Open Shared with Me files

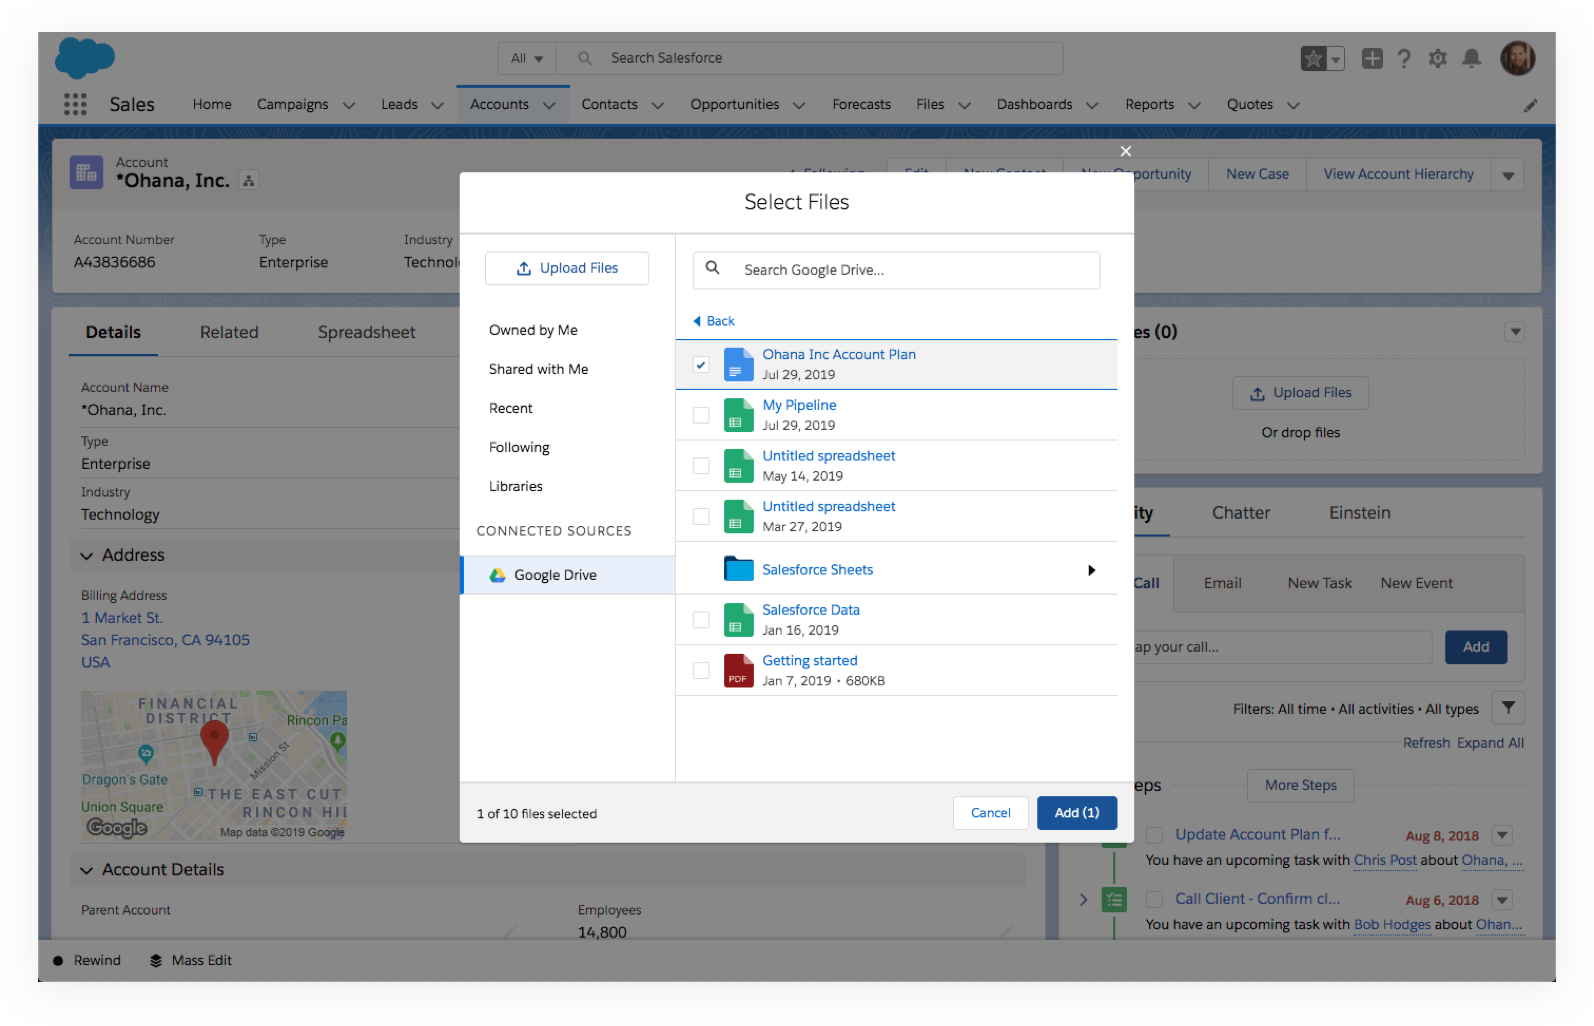(x=538, y=369)
